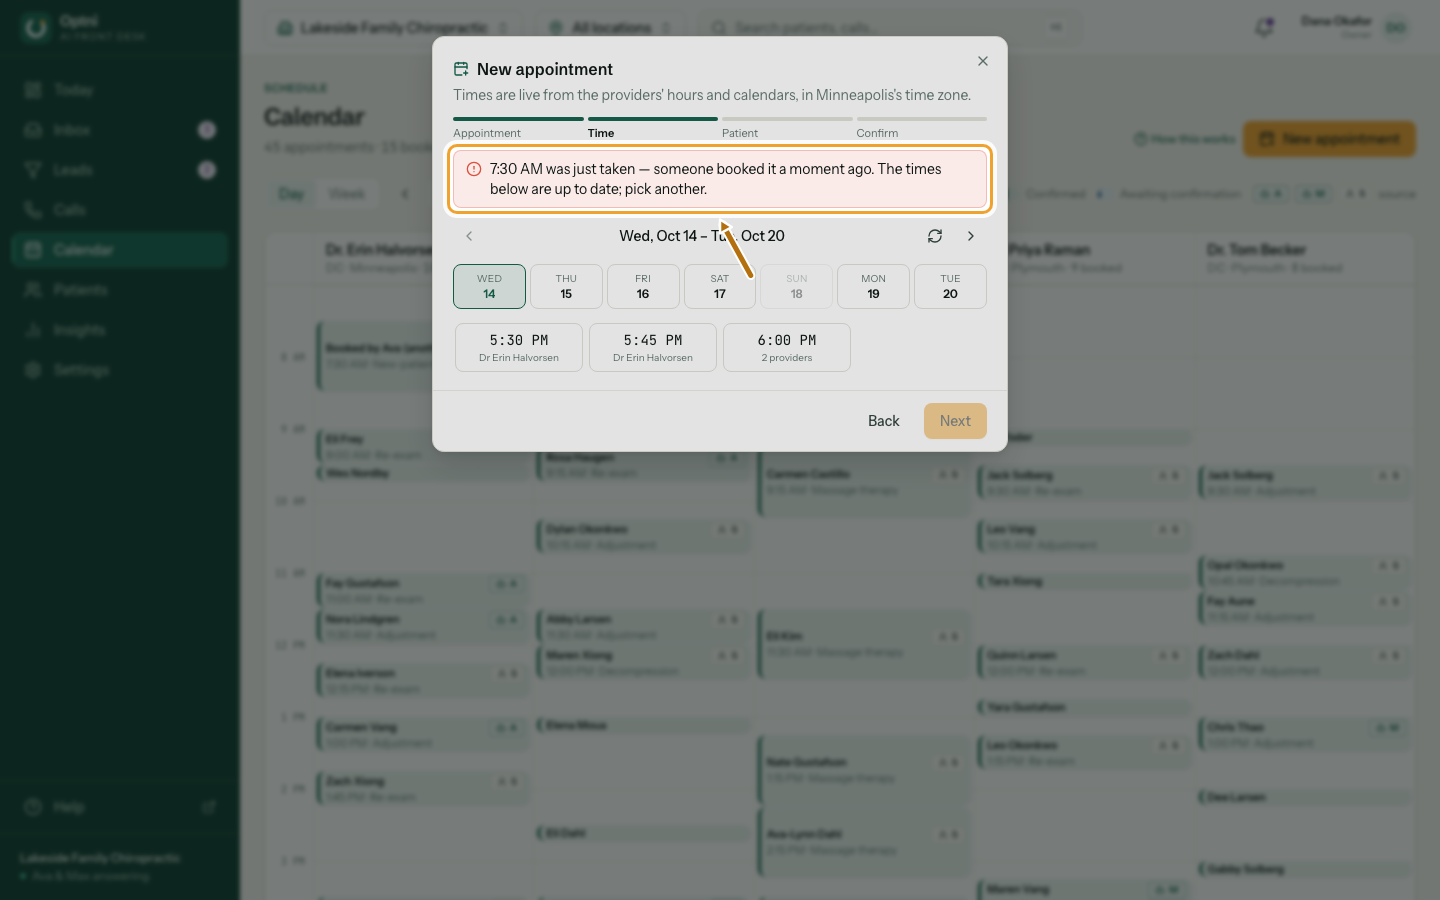Screen dimensions: 1440x900
Task: Switch the calendar to Day view
Action: [x=291, y=194]
